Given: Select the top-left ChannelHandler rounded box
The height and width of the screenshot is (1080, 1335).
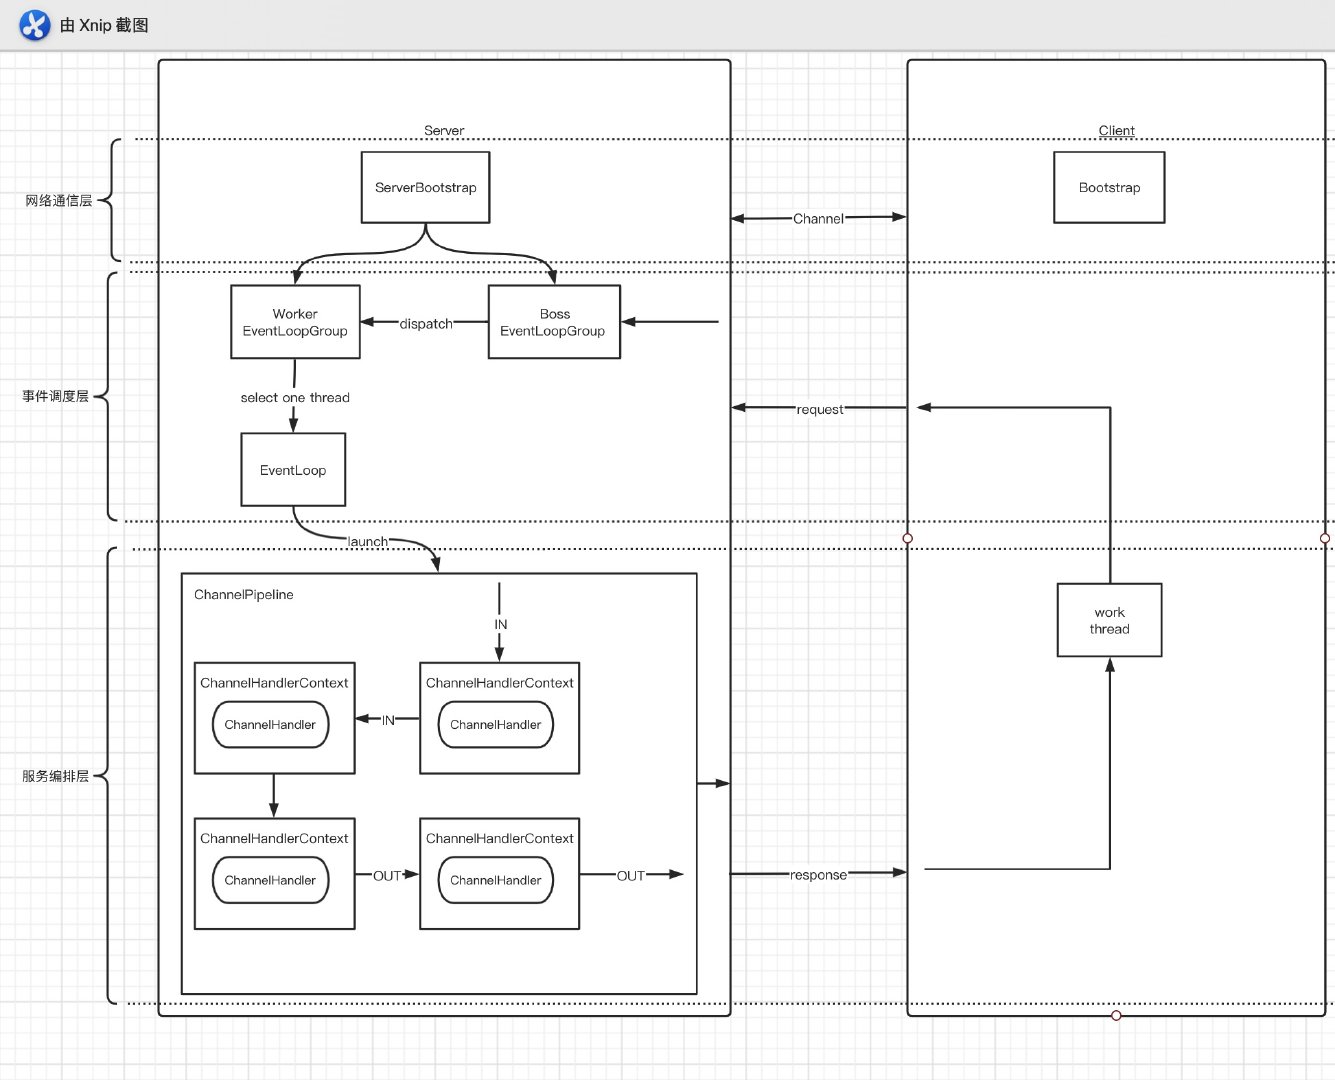Looking at the screenshot, I should 270,725.
